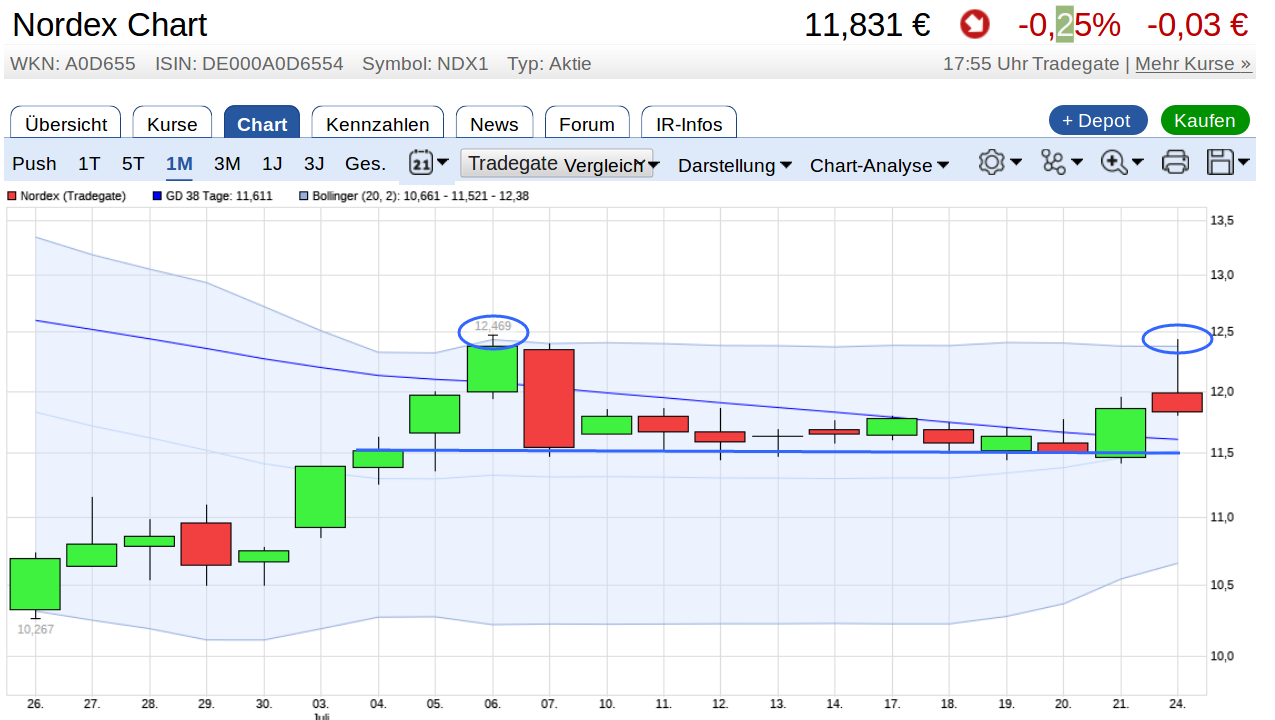Click the red candlestick on 29.
This screenshot has height=720, width=1275.
pos(206,544)
